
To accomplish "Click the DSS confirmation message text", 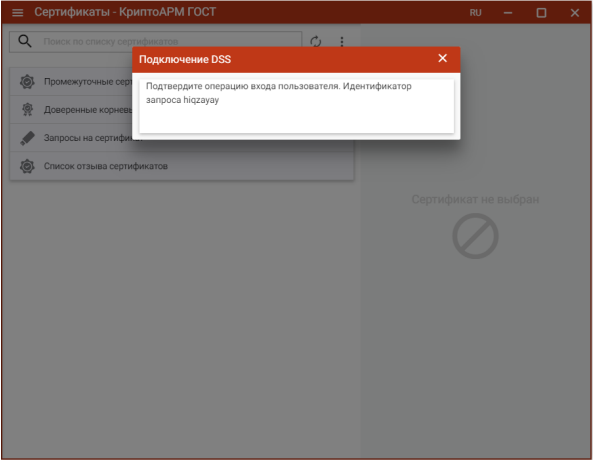I will (x=278, y=93).
